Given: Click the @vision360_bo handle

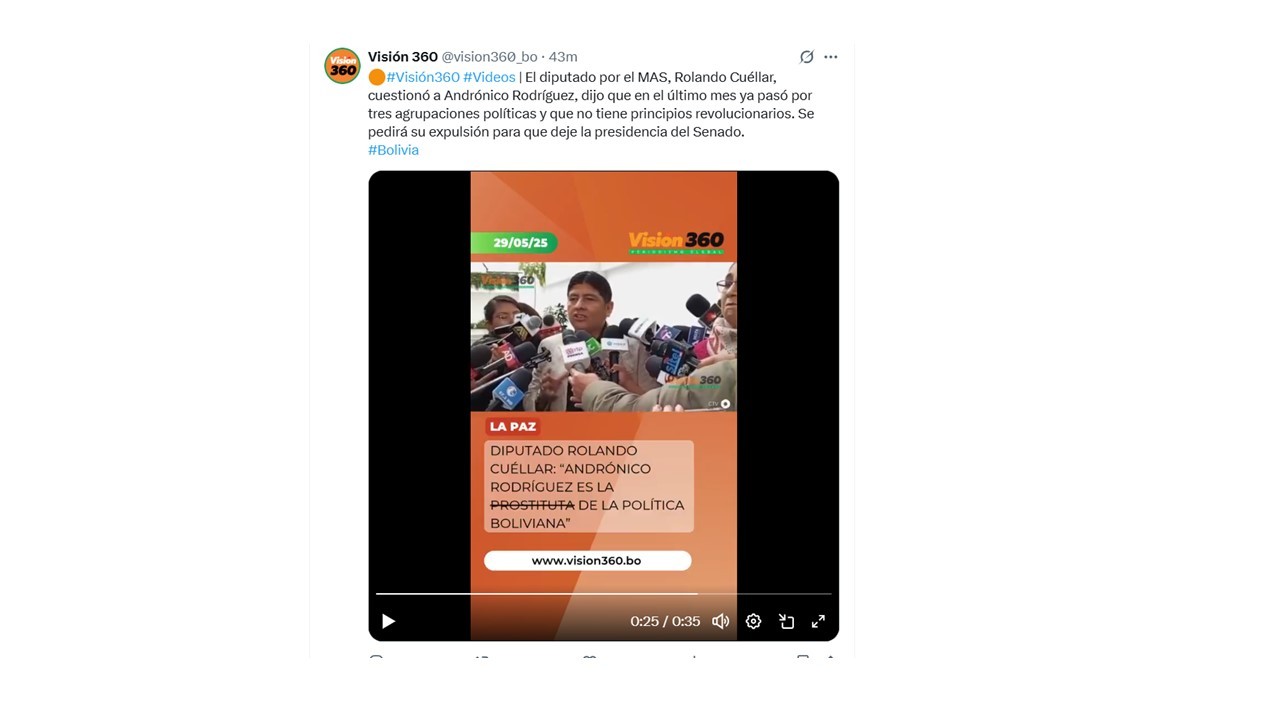Looking at the screenshot, I should pyautogui.click(x=490, y=57).
